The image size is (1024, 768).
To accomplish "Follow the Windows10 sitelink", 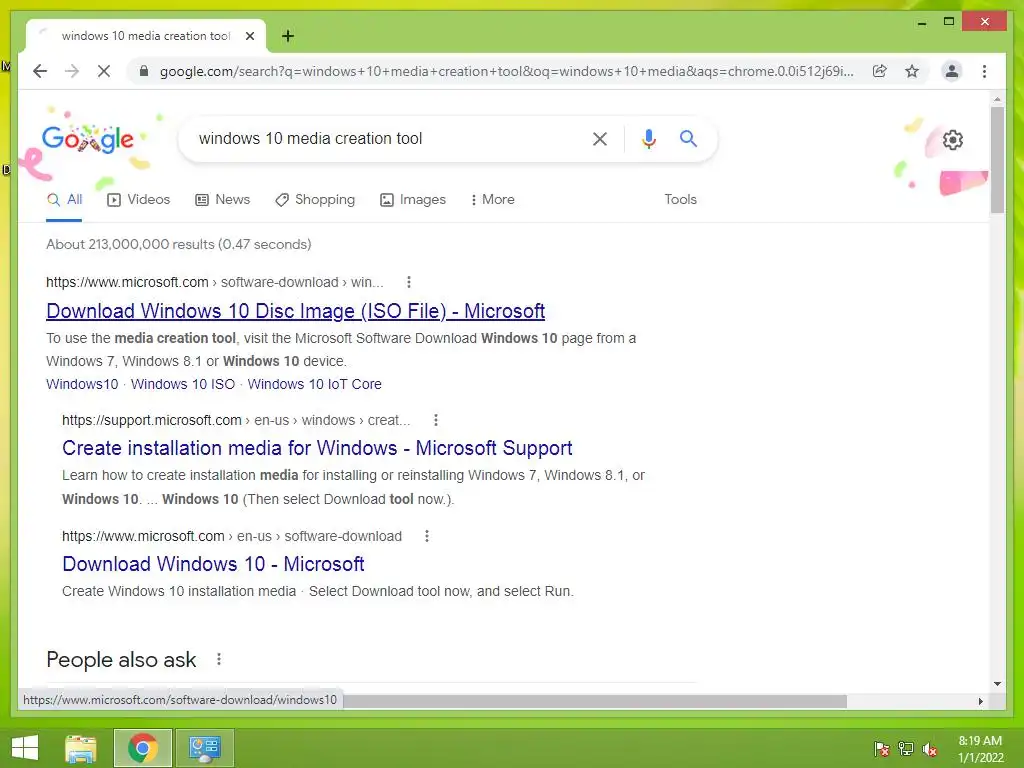I will [x=82, y=384].
